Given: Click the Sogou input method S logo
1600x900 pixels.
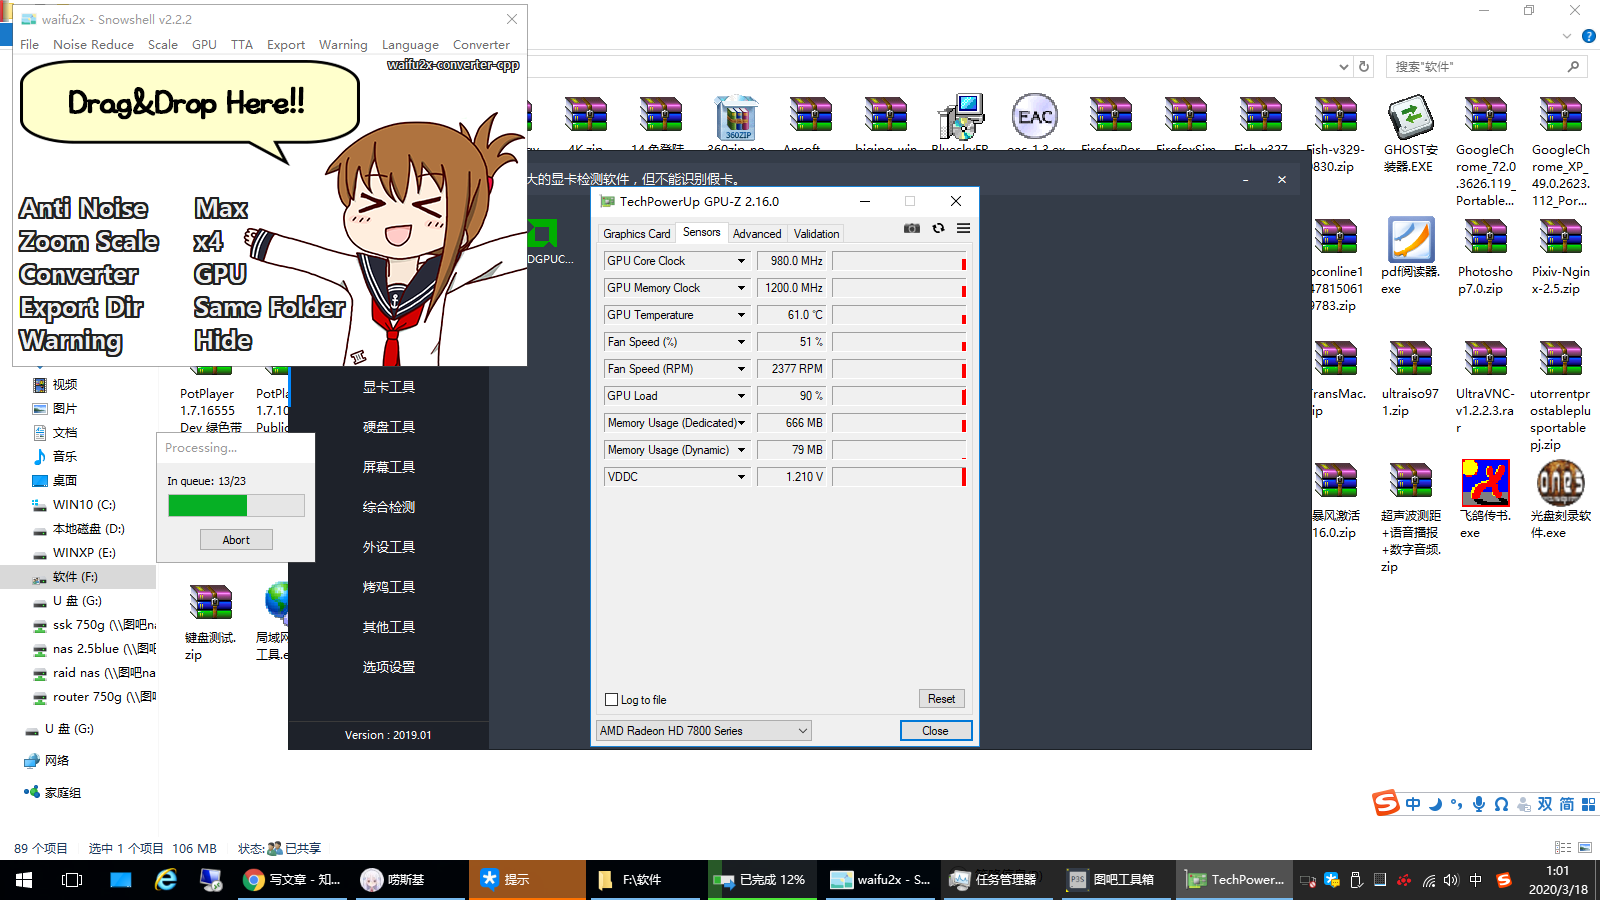Looking at the screenshot, I should click(1386, 803).
